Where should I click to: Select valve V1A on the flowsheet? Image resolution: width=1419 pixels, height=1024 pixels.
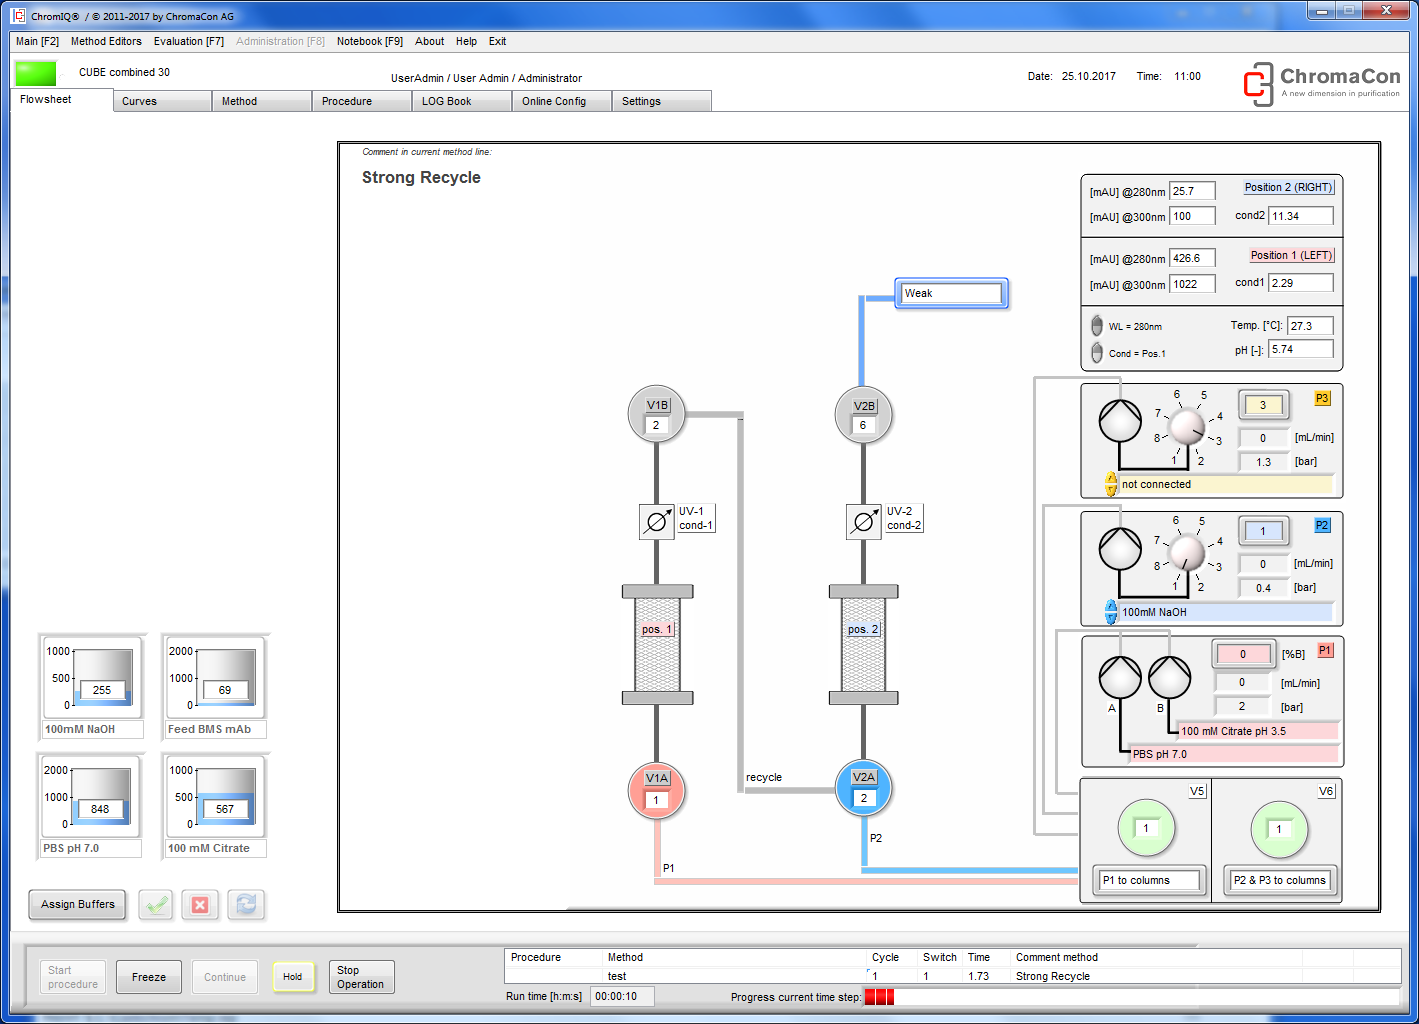(656, 790)
